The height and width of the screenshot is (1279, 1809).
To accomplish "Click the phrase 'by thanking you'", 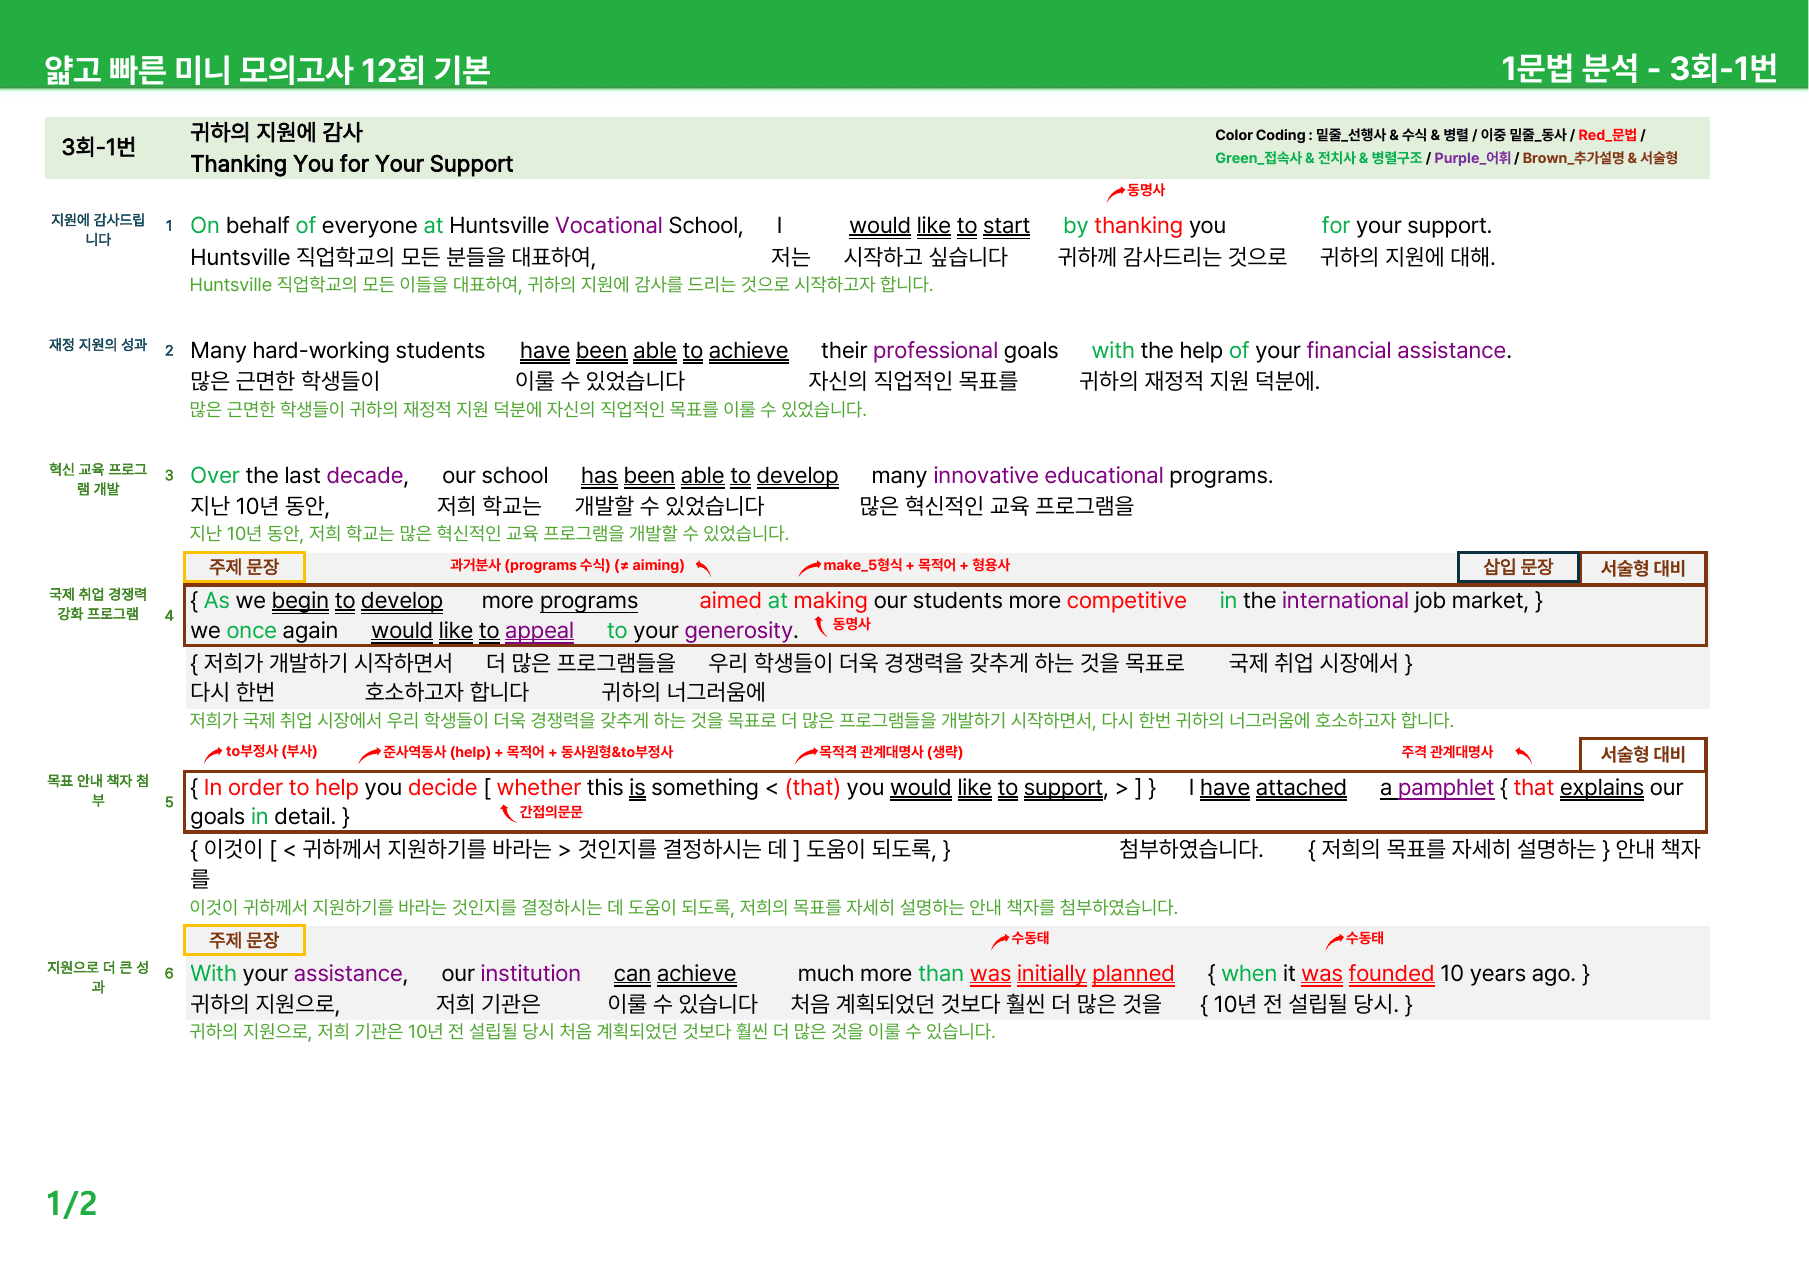I will click(x=1144, y=226).
